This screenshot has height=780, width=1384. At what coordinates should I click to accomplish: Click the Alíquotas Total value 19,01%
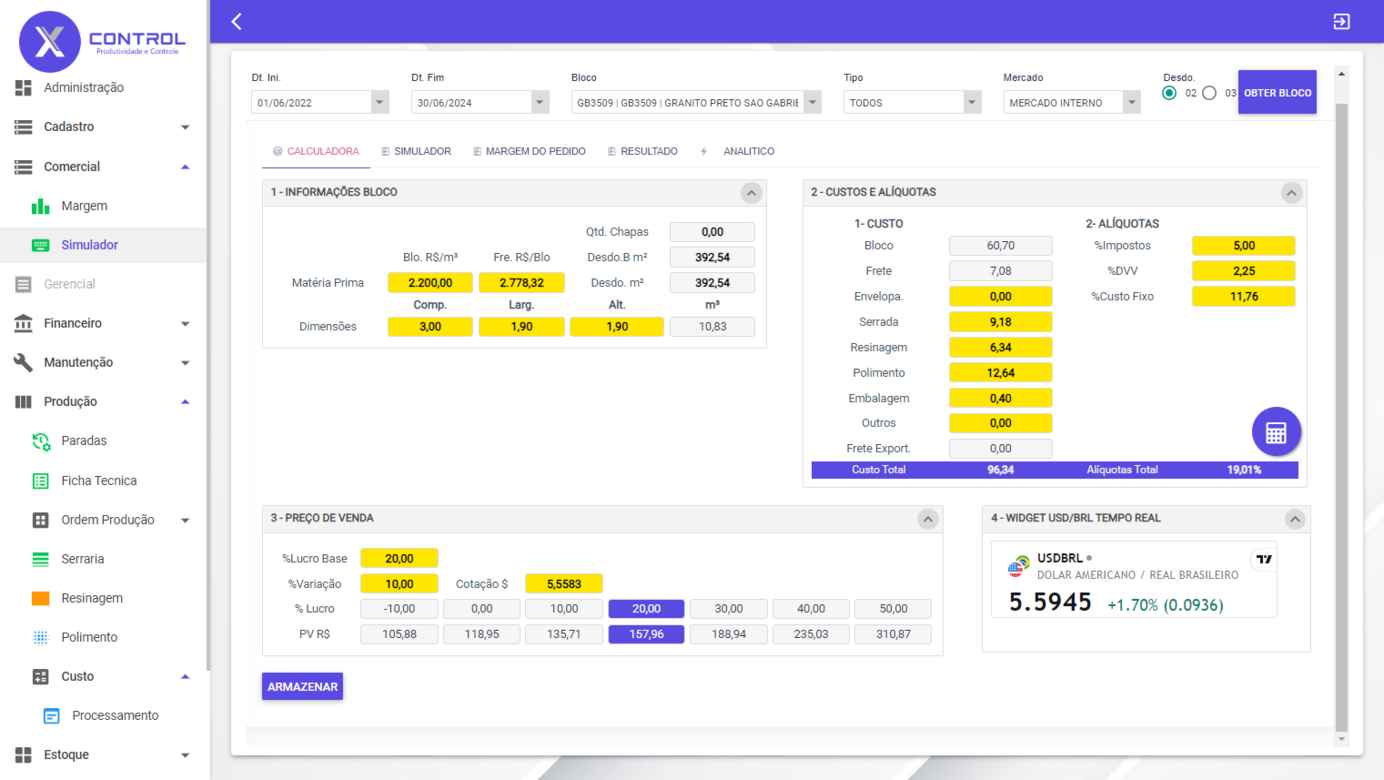(1244, 470)
